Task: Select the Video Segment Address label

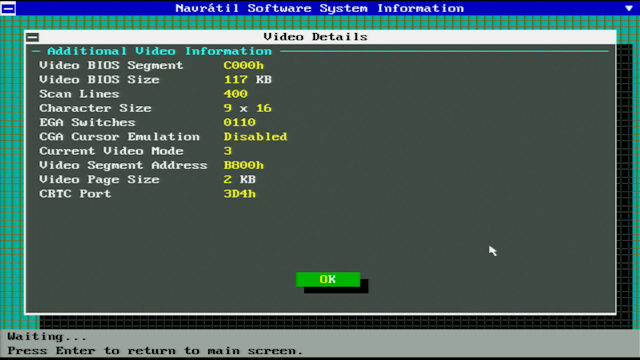Action: click(123, 165)
